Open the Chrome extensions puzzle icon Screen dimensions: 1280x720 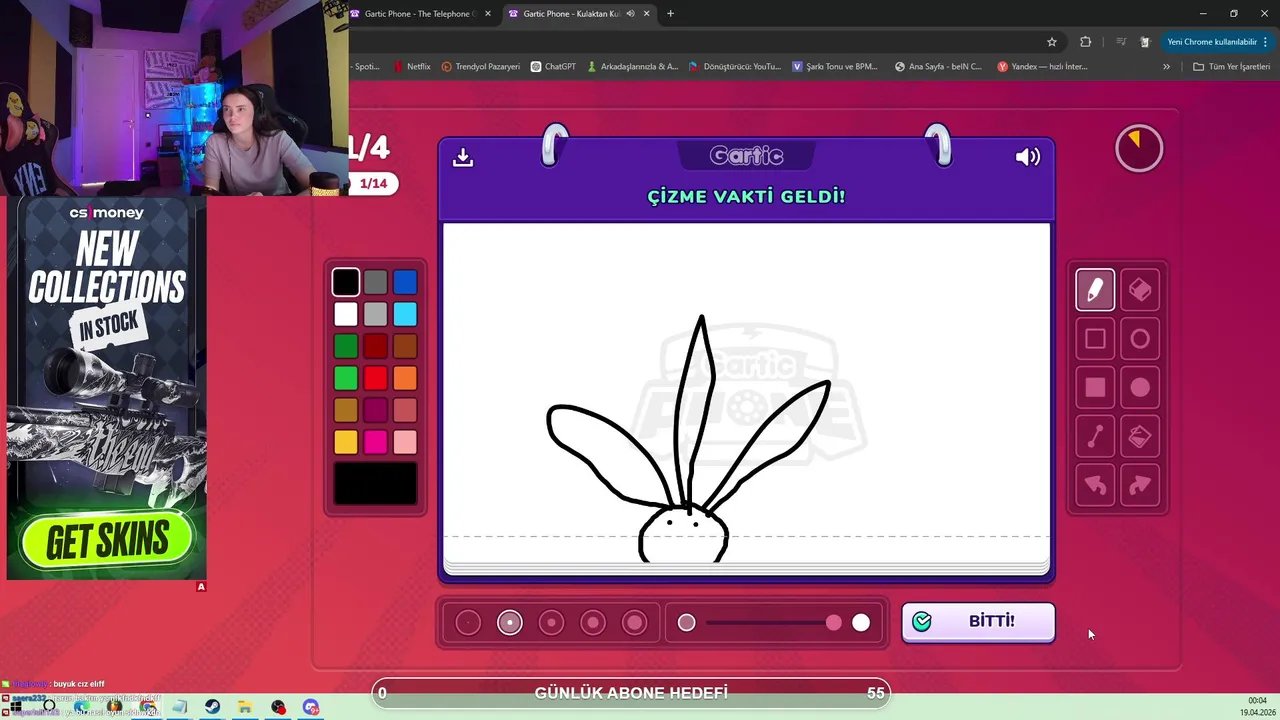pos(1085,42)
